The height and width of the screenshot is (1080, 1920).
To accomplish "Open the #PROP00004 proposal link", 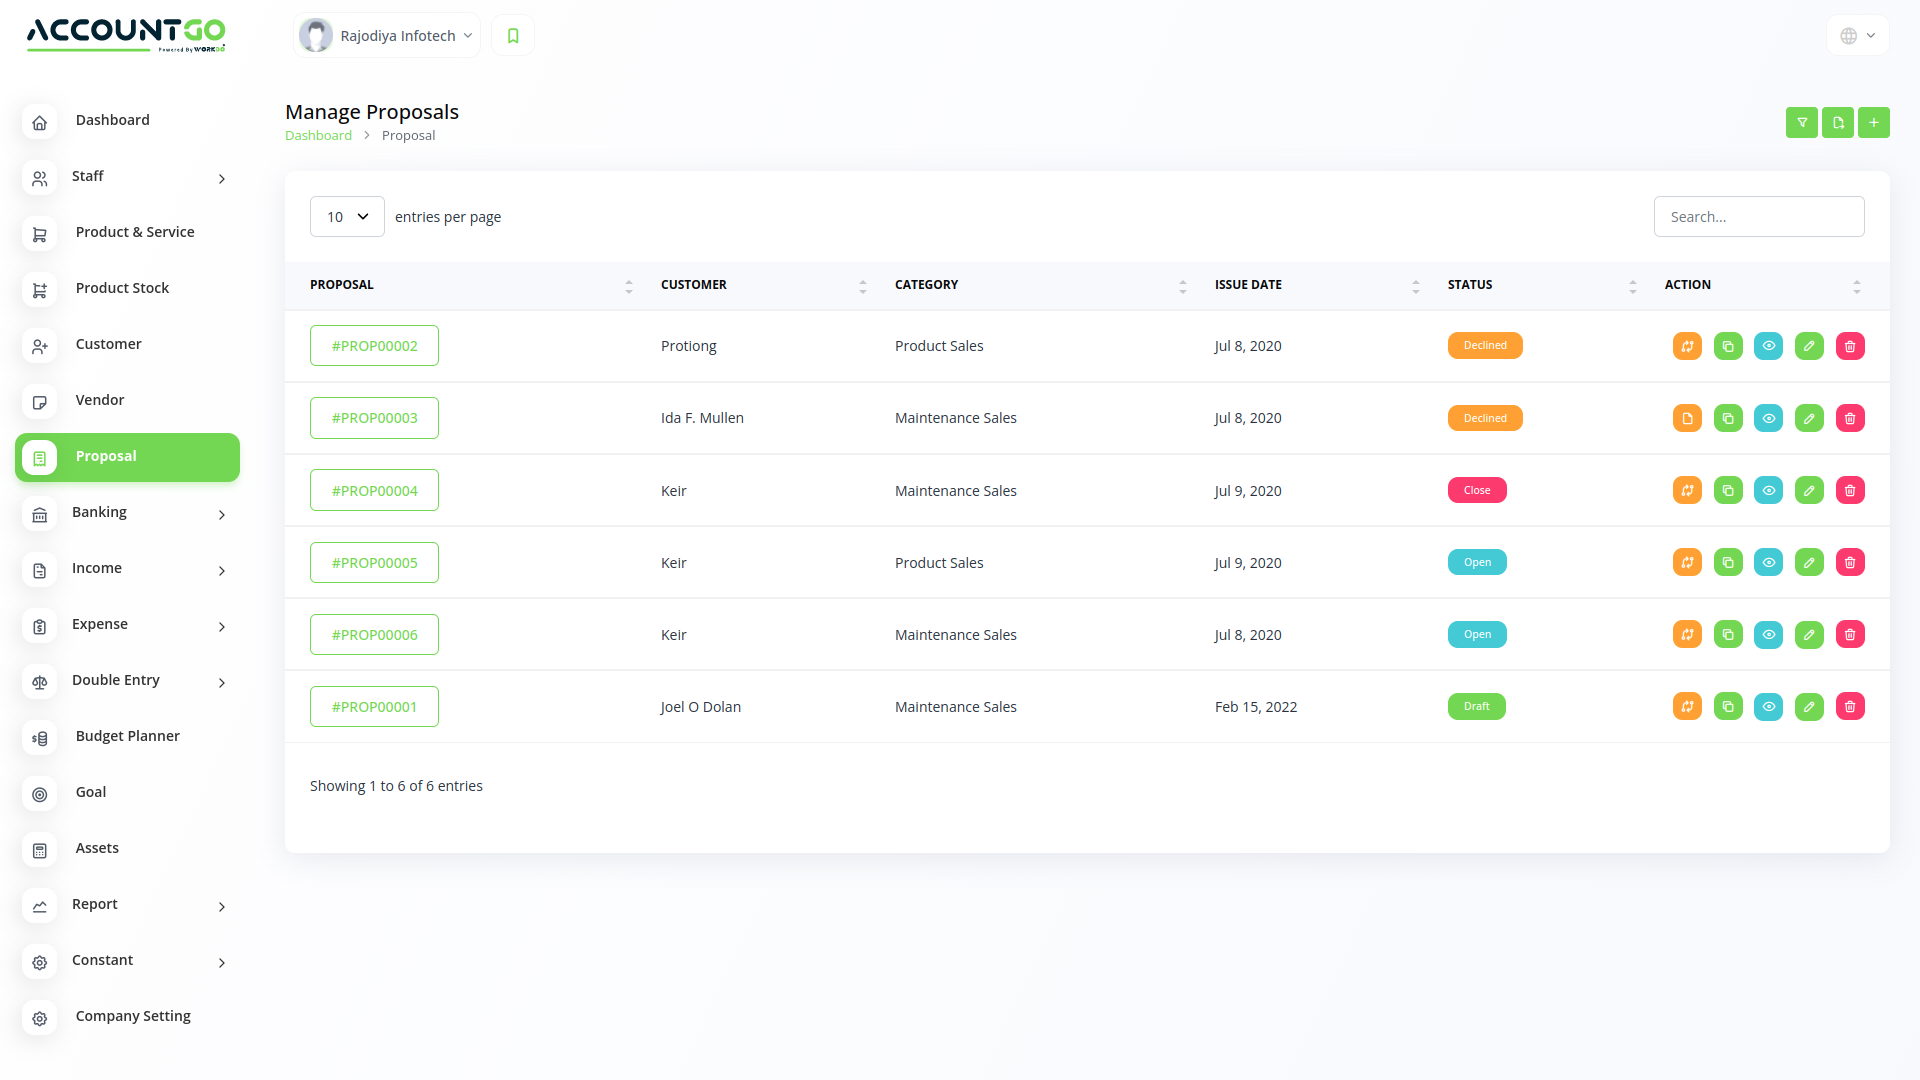I will click(x=374, y=490).
